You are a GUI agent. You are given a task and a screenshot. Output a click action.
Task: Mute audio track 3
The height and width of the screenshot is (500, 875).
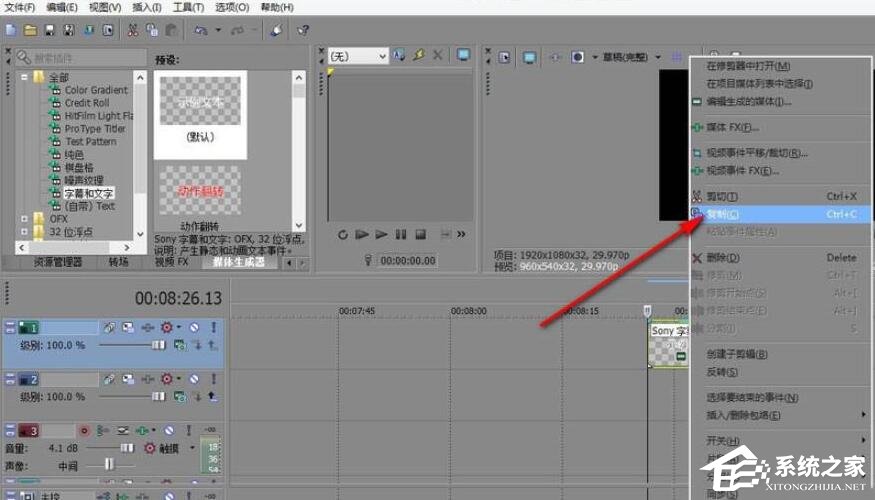(x=169, y=431)
